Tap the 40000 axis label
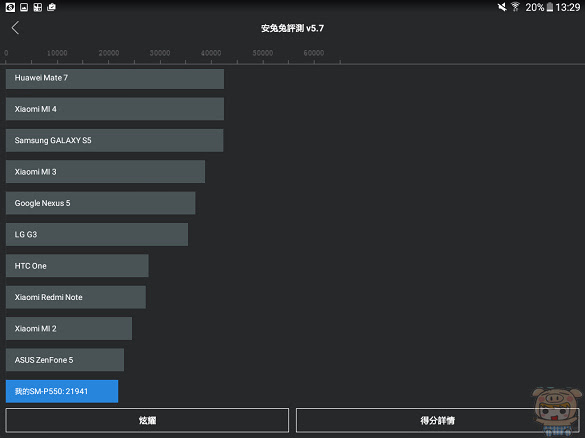Screen dimensions: 585x438 211,53
